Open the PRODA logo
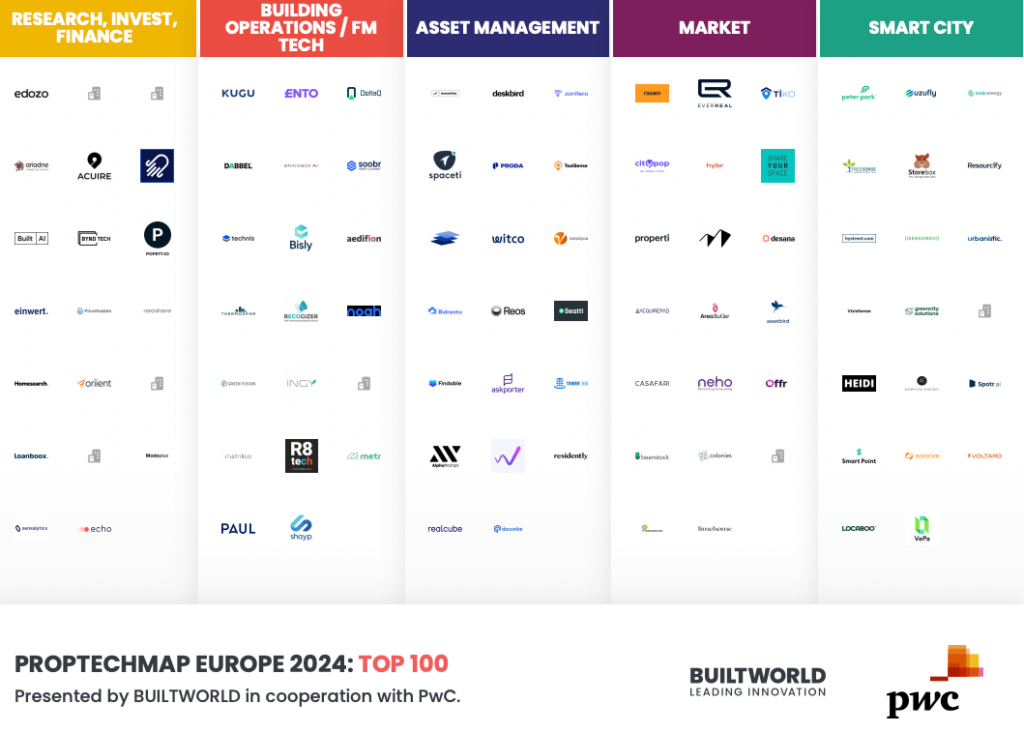Image resolution: width=1024 pixels, height=733 pixels. coord(508,165)
